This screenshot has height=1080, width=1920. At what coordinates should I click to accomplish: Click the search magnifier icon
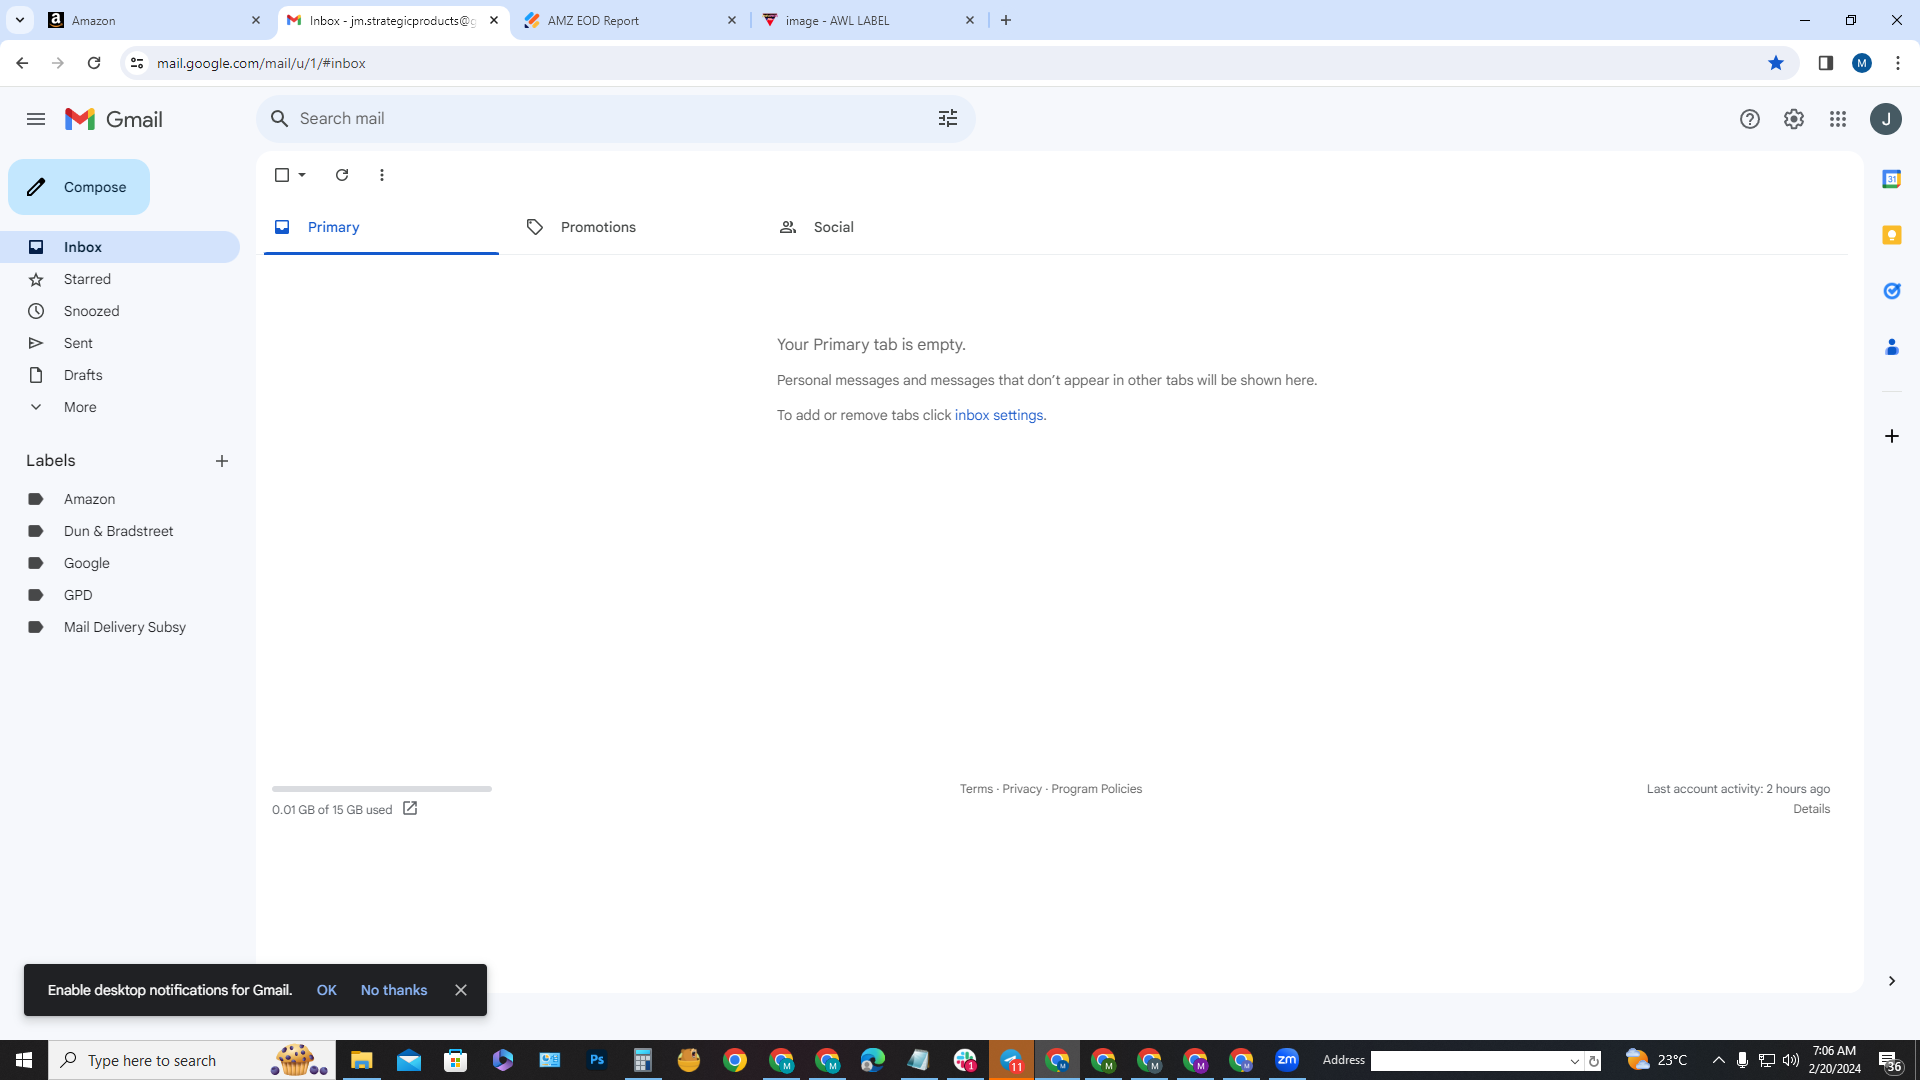tap(280, 119)
